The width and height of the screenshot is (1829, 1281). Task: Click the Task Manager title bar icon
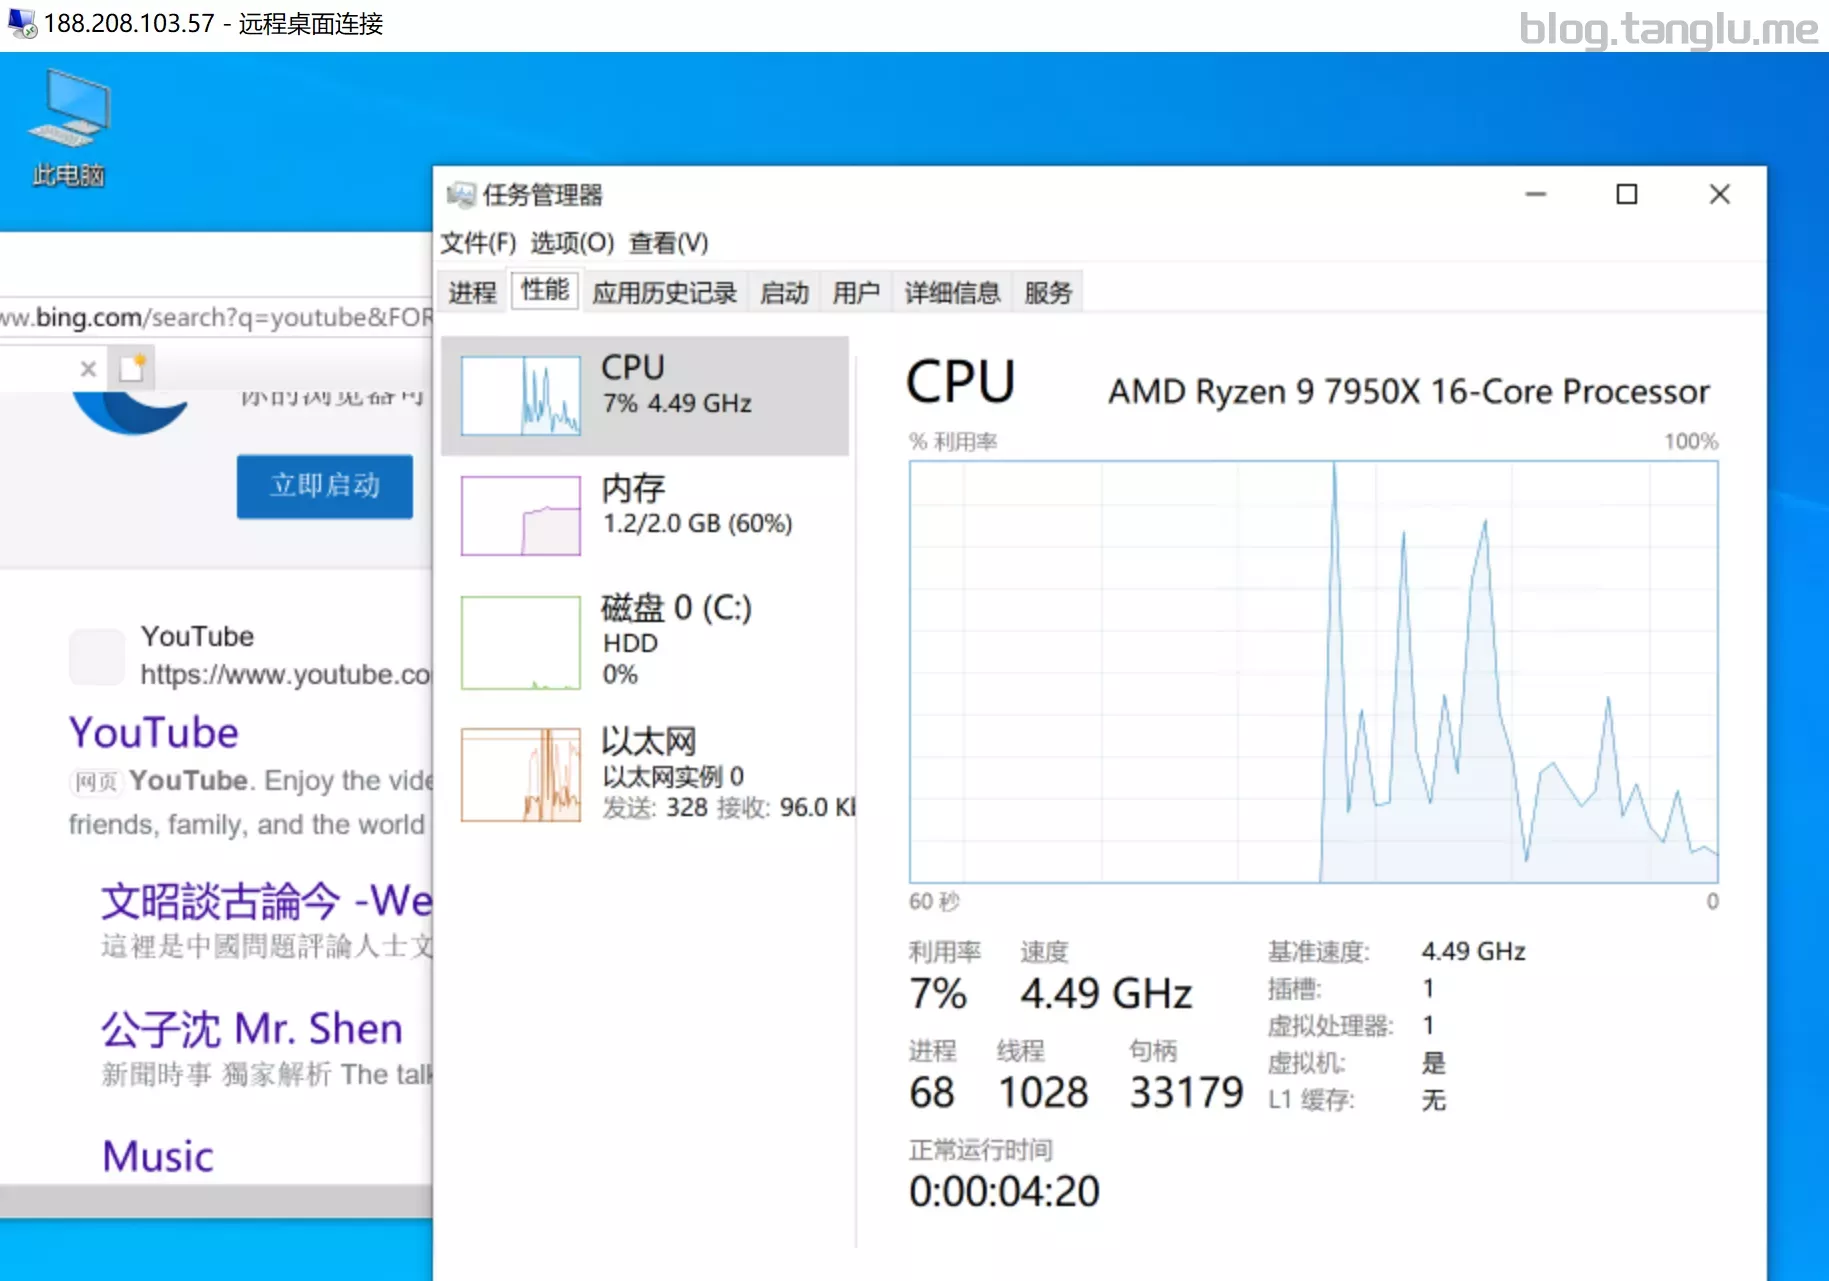(x=460, y=194)
